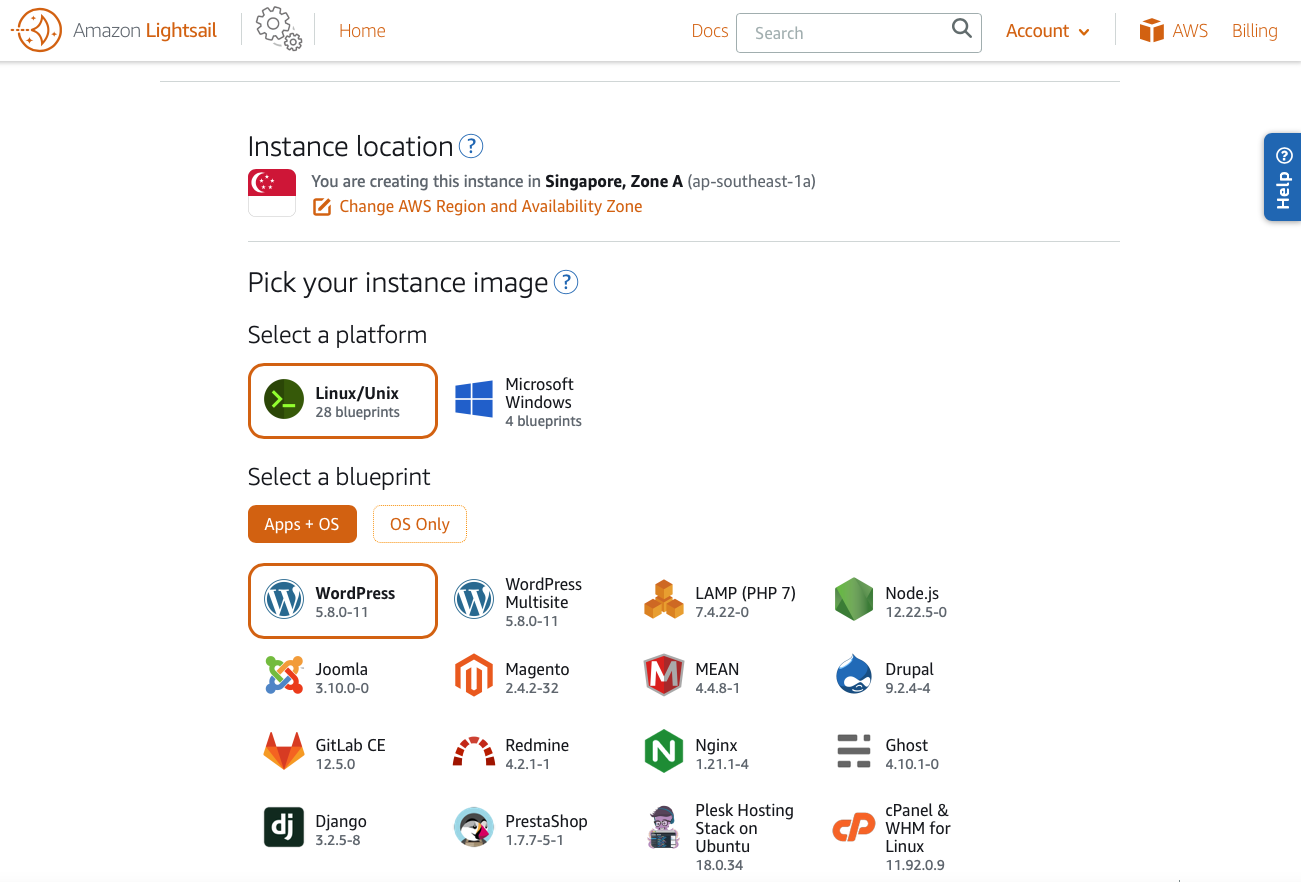This screenshot has width=1301, height=882.
Task: Switch to Apps + OS blueprints
Action: point(302,524)
